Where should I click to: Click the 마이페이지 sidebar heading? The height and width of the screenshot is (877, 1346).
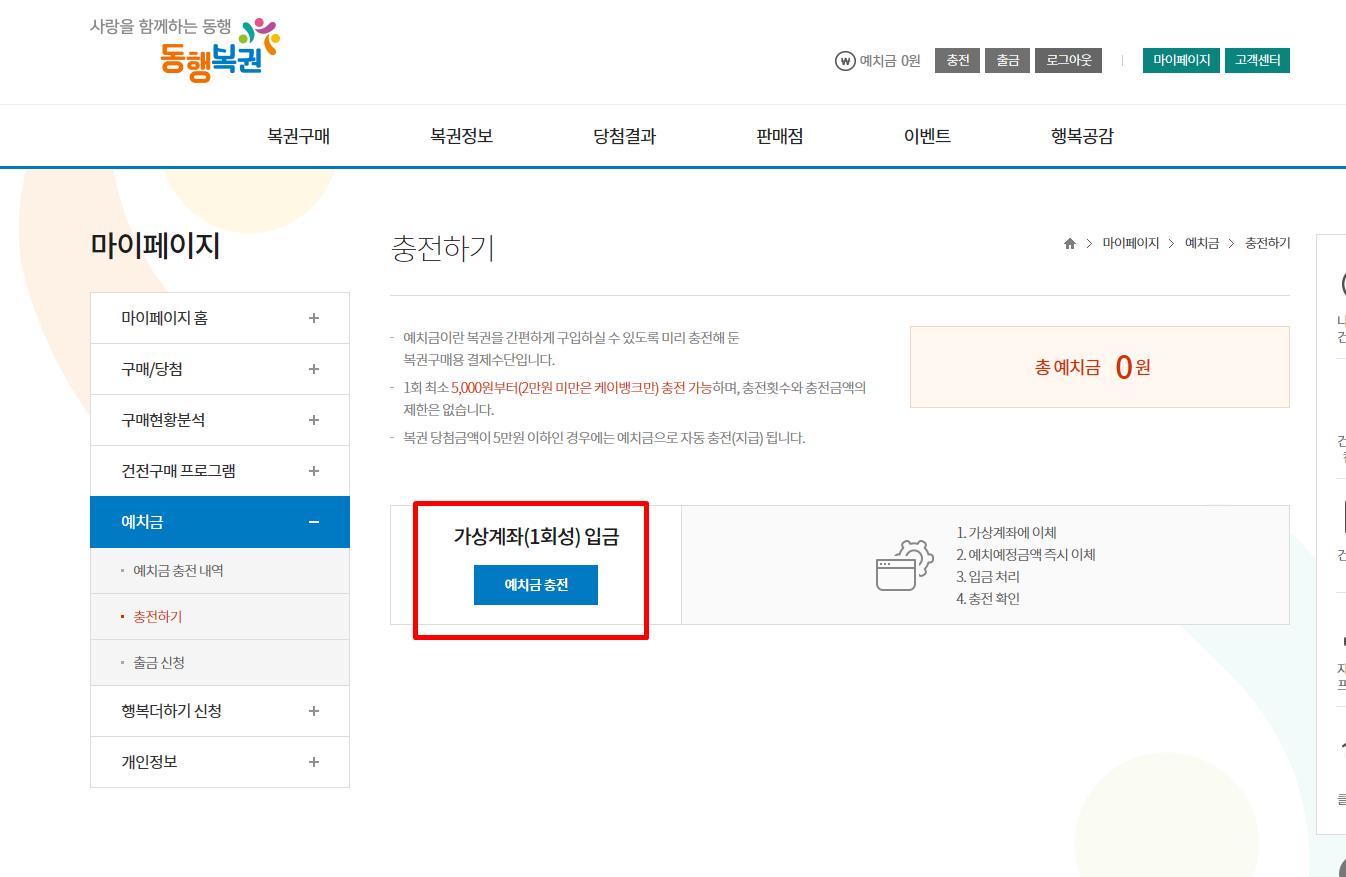pyautogui.click(x=155, y=246)
